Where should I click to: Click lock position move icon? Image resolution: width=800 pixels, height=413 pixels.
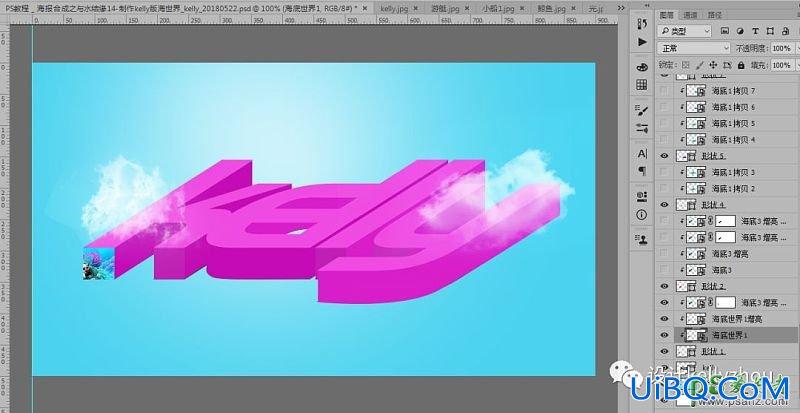coord(713,65)
